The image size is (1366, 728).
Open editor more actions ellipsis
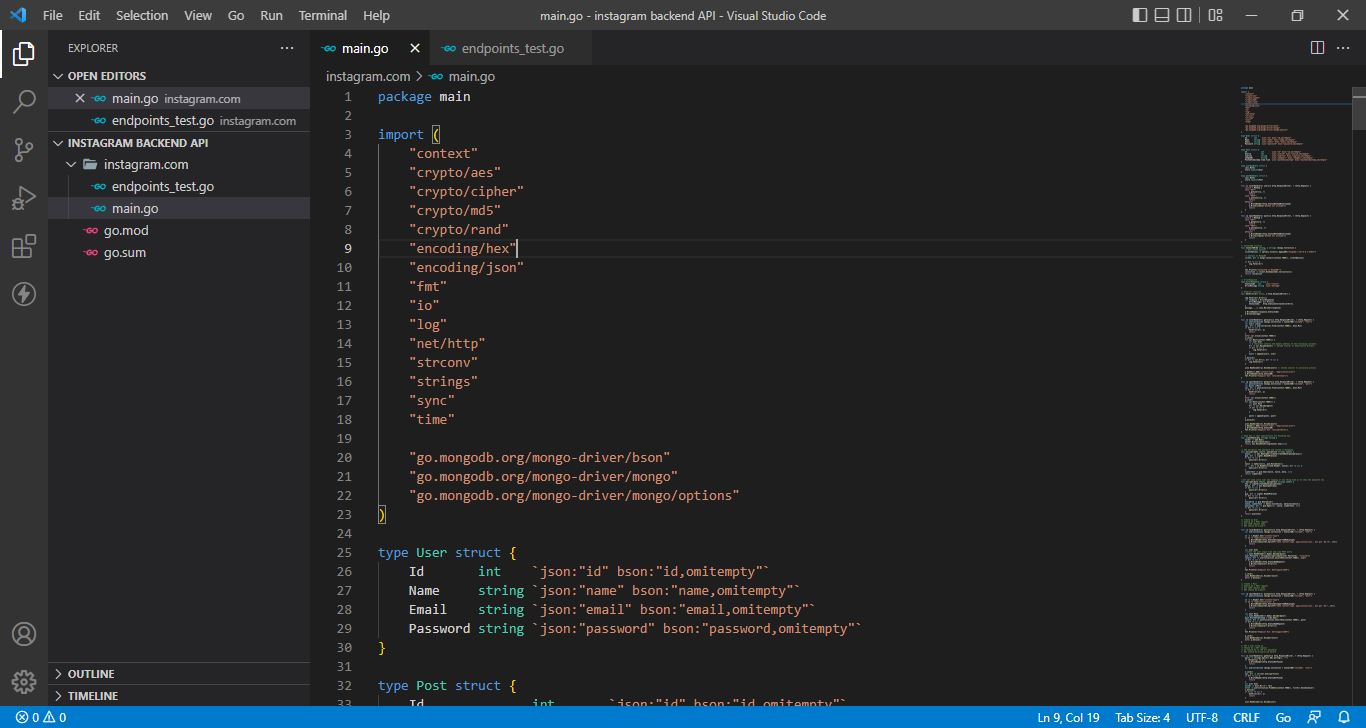(x=1345, y=48)
